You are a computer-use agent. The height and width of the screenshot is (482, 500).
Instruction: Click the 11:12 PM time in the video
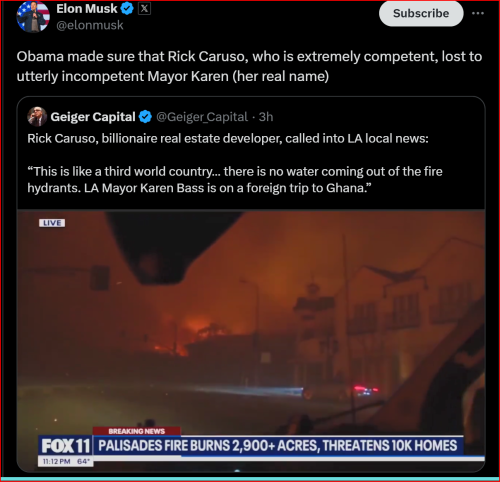coord(56,462)
